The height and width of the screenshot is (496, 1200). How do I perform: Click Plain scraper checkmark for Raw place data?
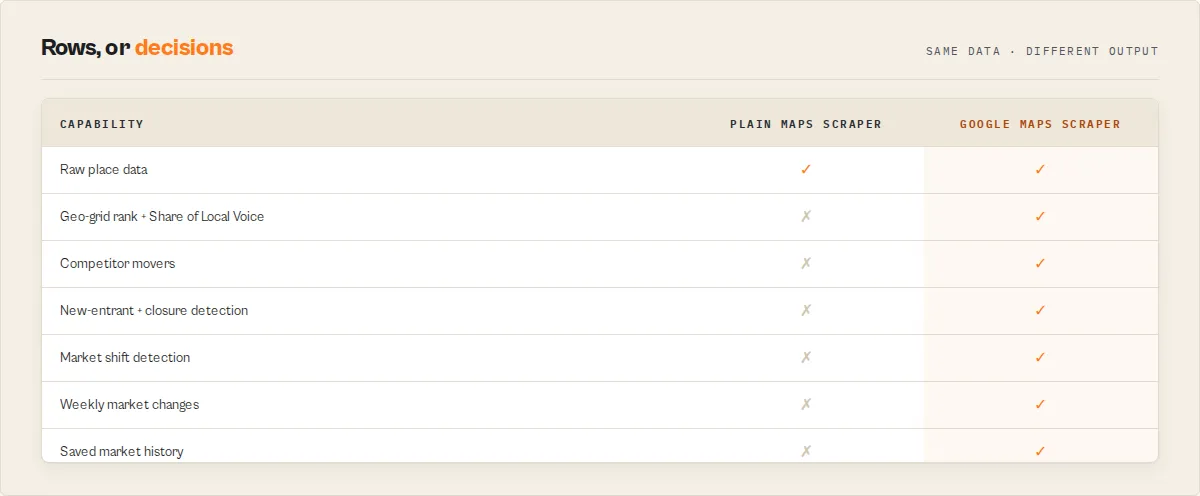tap(806, 169)
